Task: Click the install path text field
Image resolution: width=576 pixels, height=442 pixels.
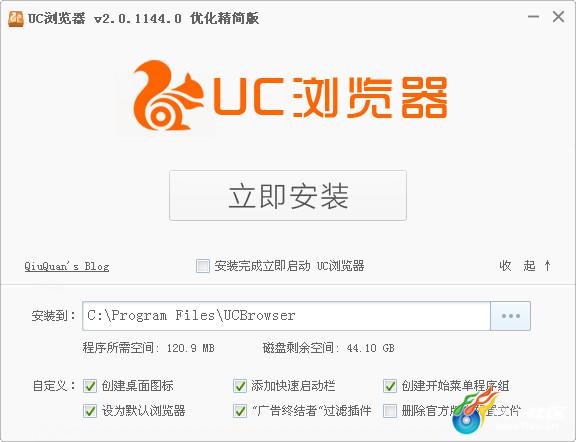Action: tap(287, 316)
